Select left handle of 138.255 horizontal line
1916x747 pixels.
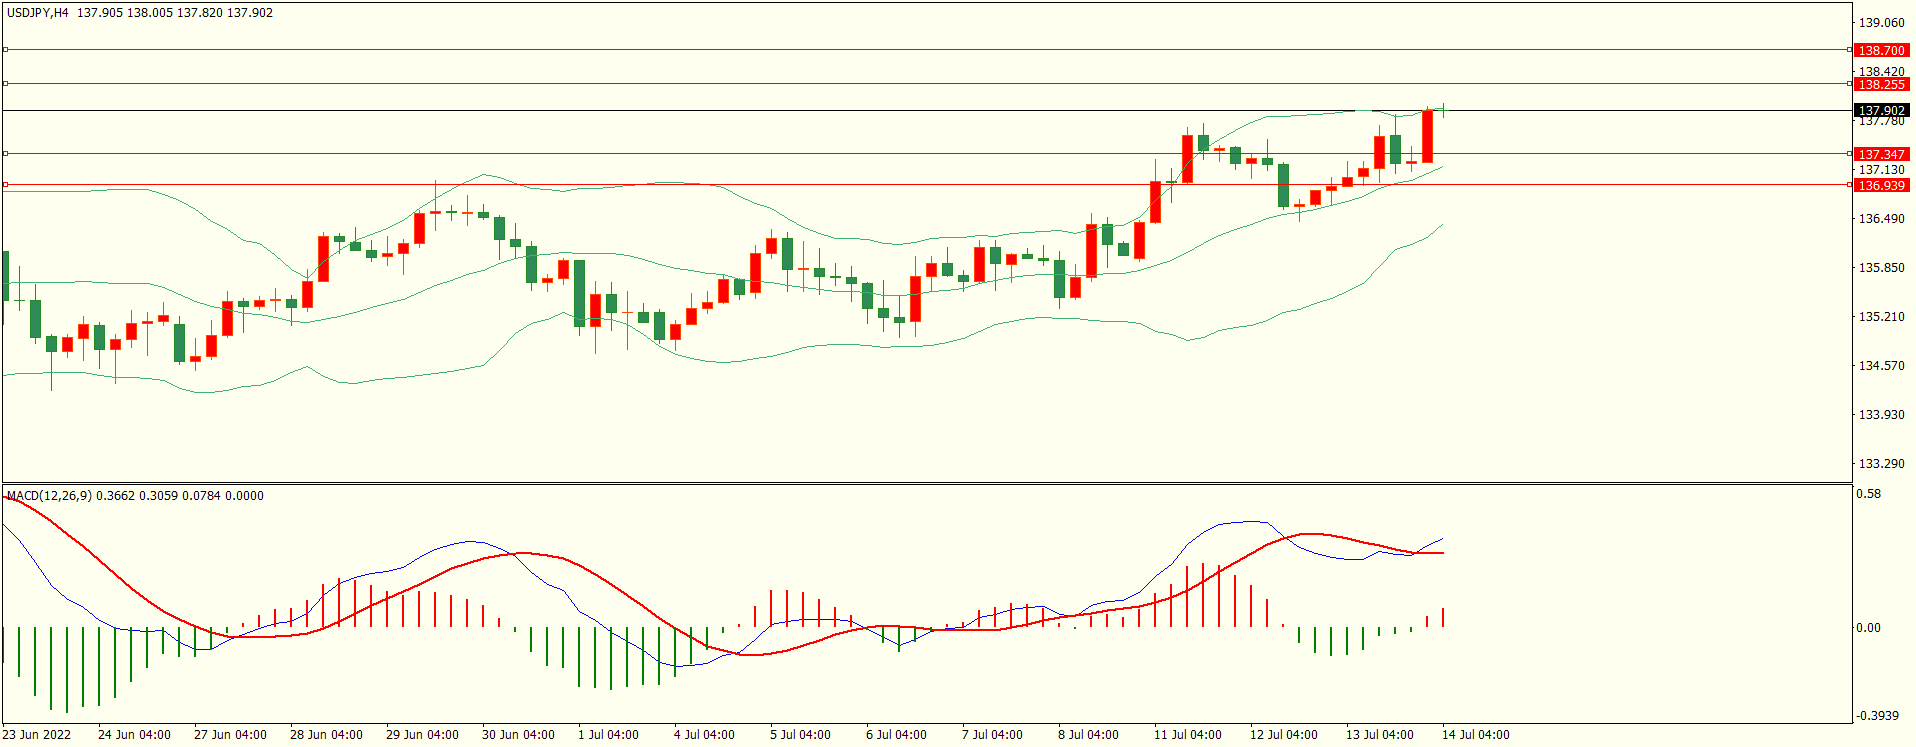point(5,84)
